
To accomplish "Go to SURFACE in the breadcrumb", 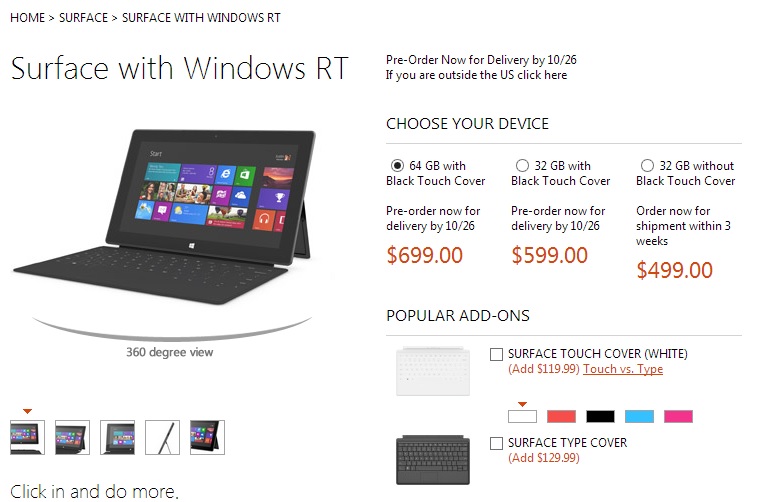I will (x=83, y=18).
